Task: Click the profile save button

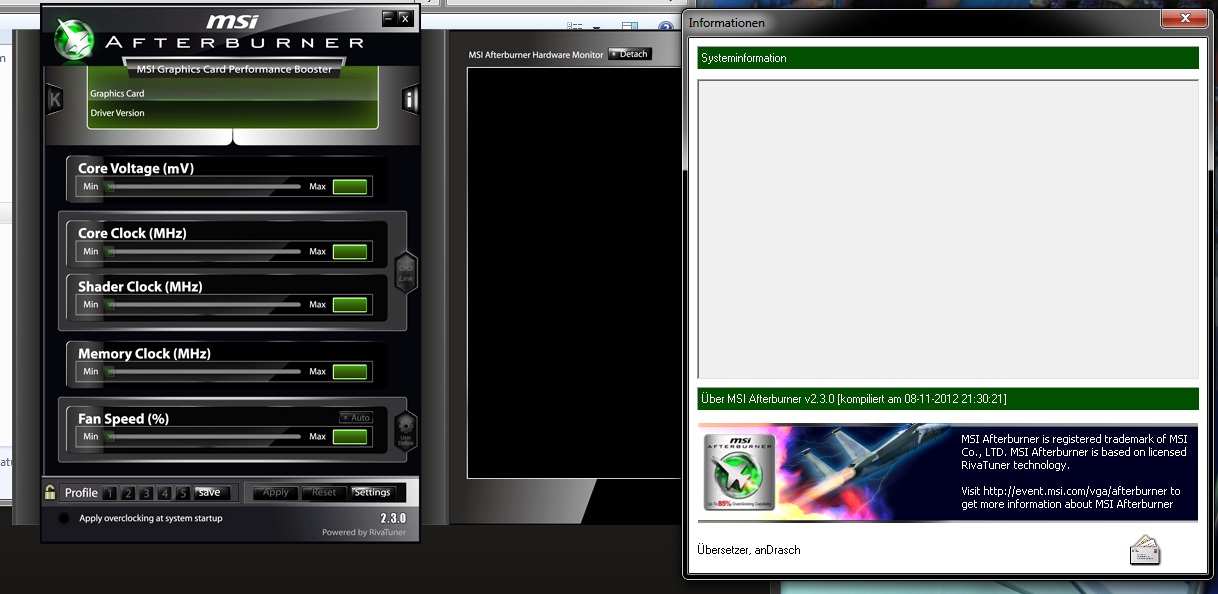Action: click(212, 492)
